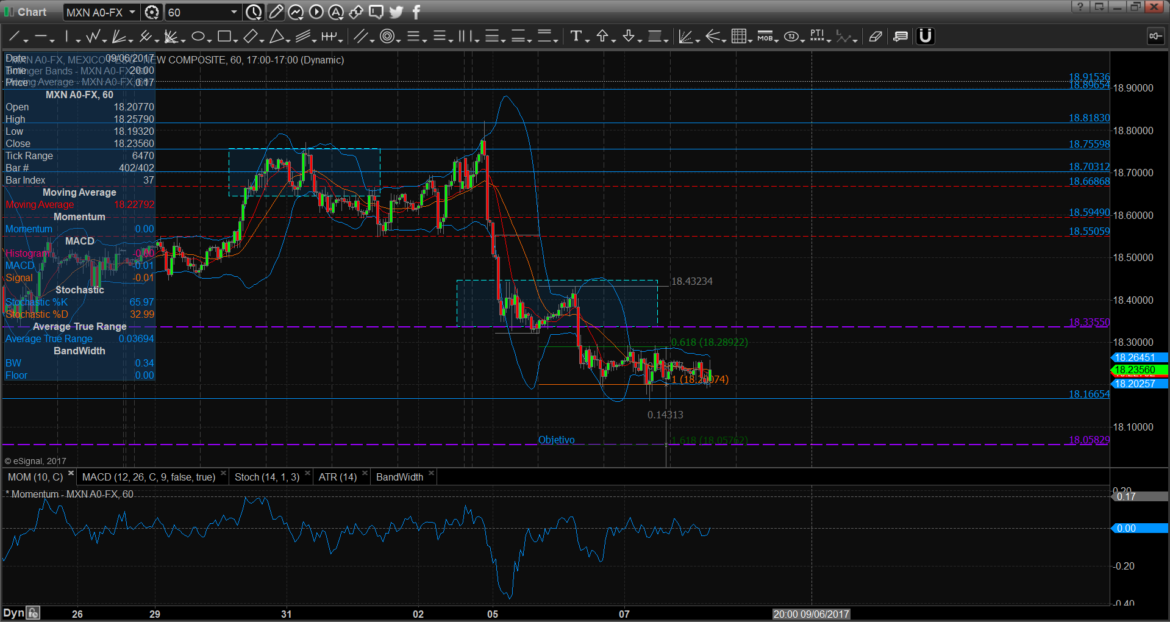The height and width of the screenshot is (622, 1170).
Task: Toggle the magnet snap mode
Action: 925,36
